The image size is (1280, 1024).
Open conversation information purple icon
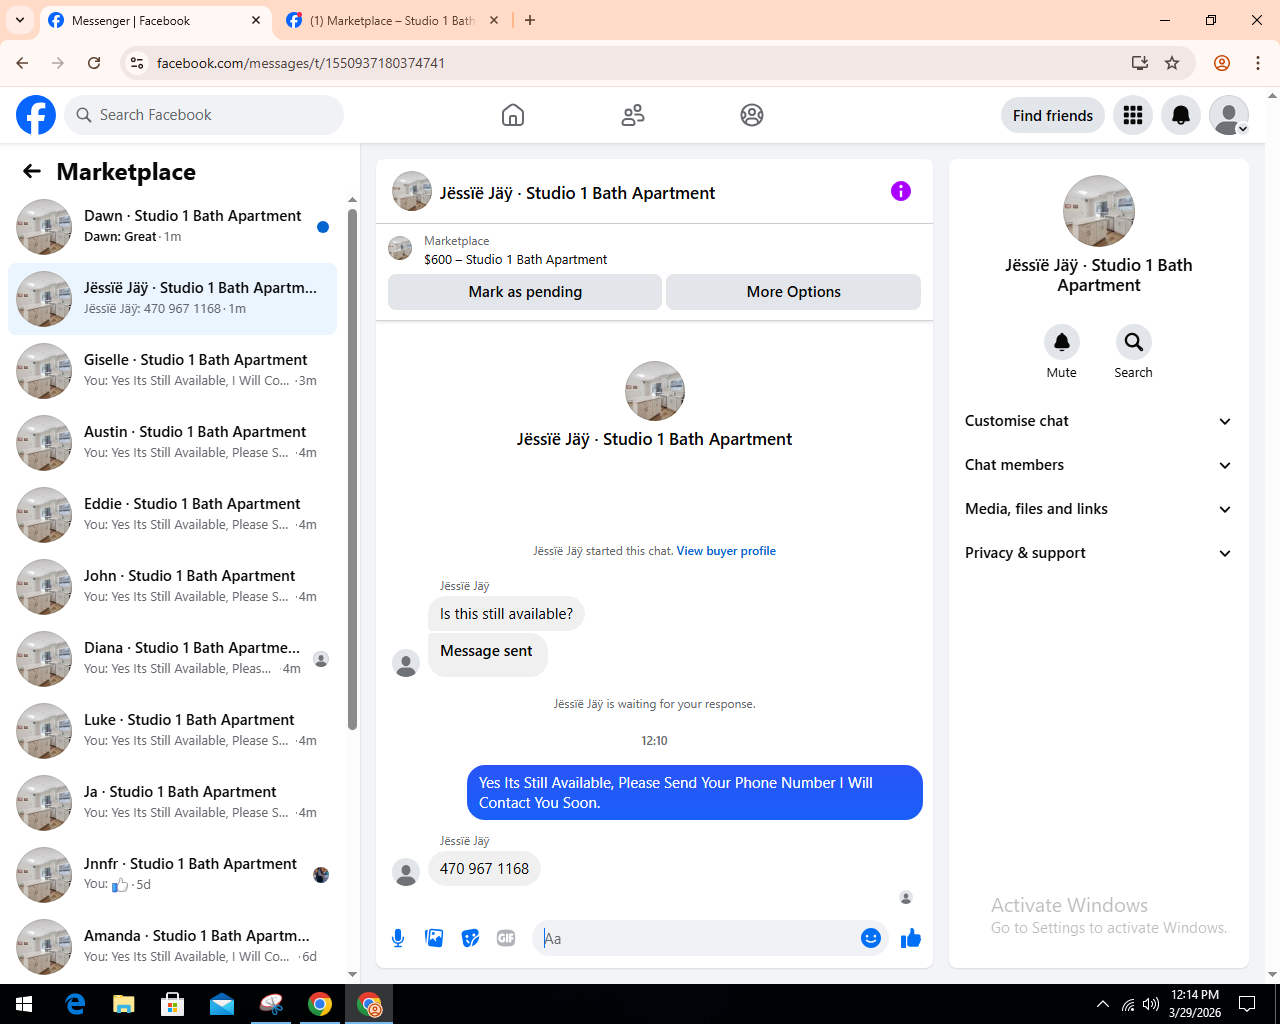(x=901, y=191)
